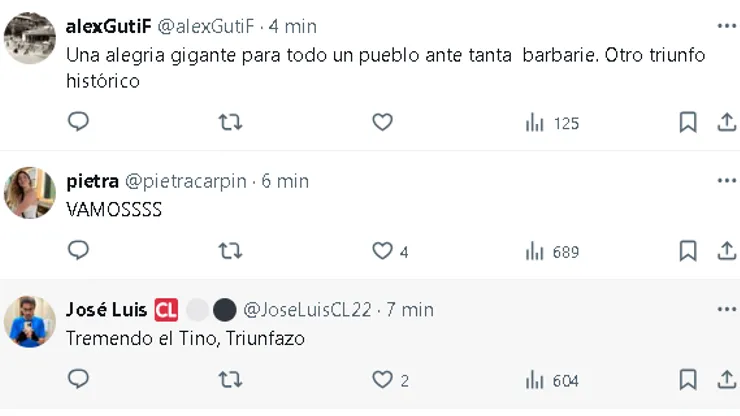The image size is (740, 416).
Task: Like alexGutiF's tweet
Action: click(382, 122)
